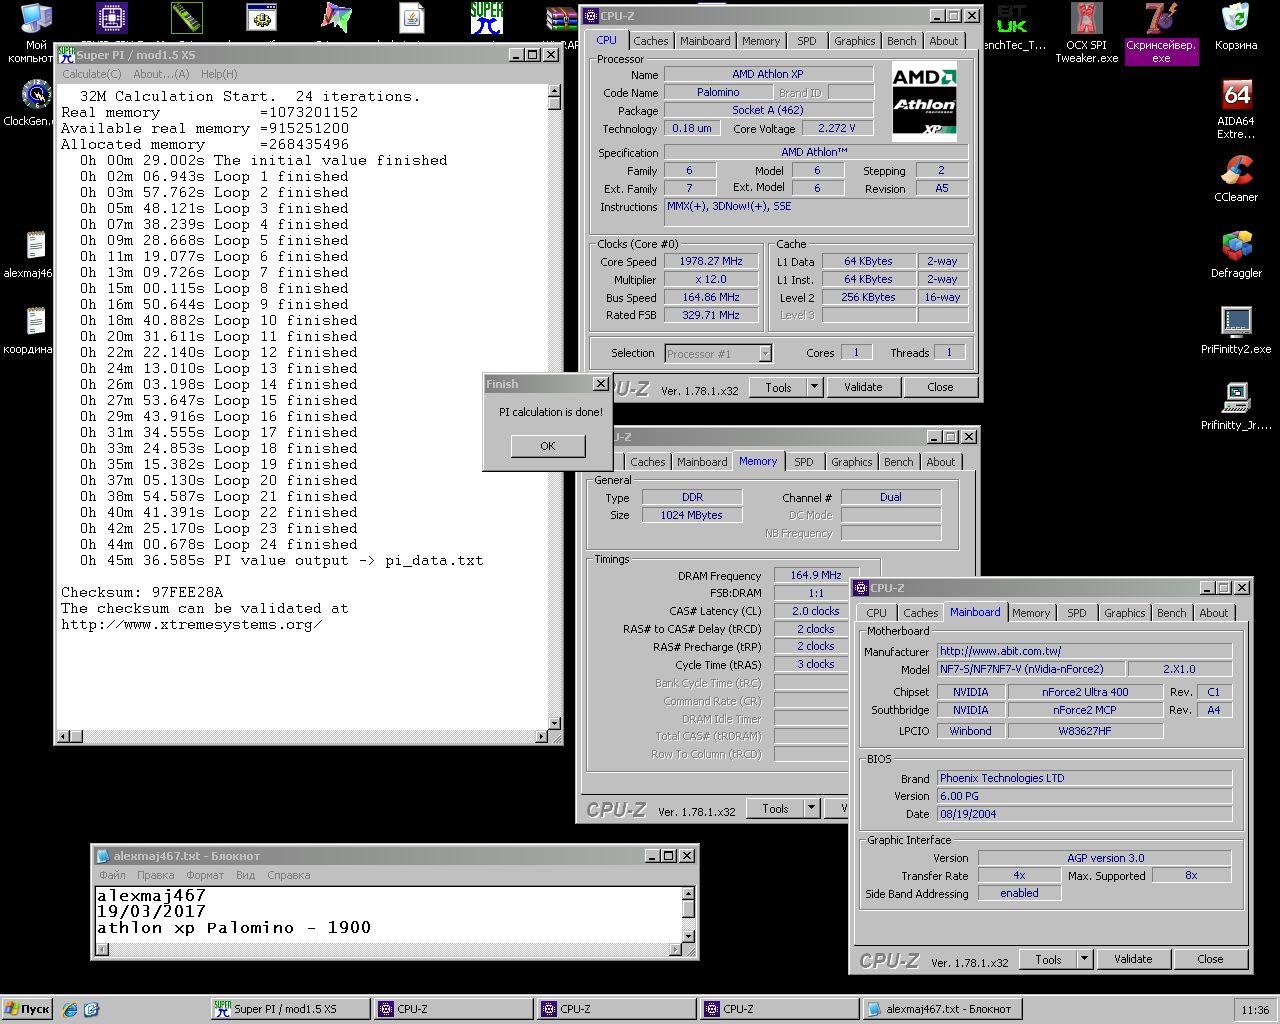Expand the Processor #1 selection dropdown
The width and height of the screenshot is (1280, 1024).
[x=765, y=353]
